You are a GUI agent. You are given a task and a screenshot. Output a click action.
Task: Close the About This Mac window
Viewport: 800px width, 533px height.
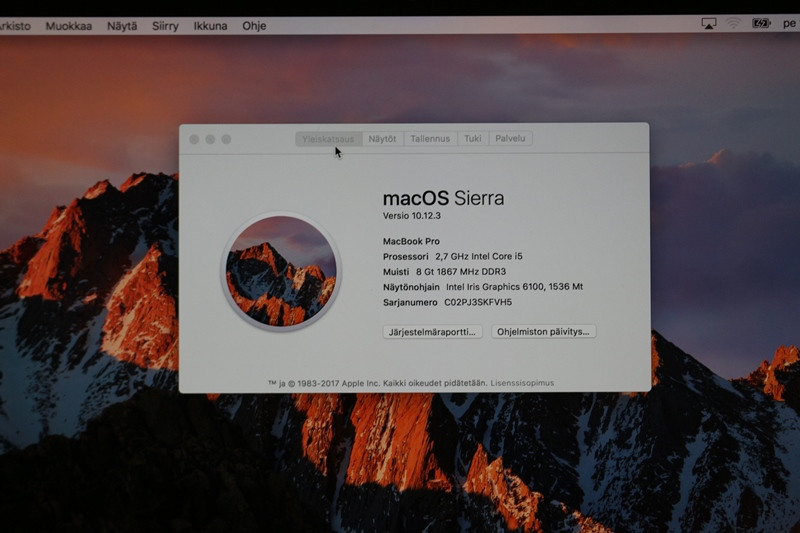[194, 139]
